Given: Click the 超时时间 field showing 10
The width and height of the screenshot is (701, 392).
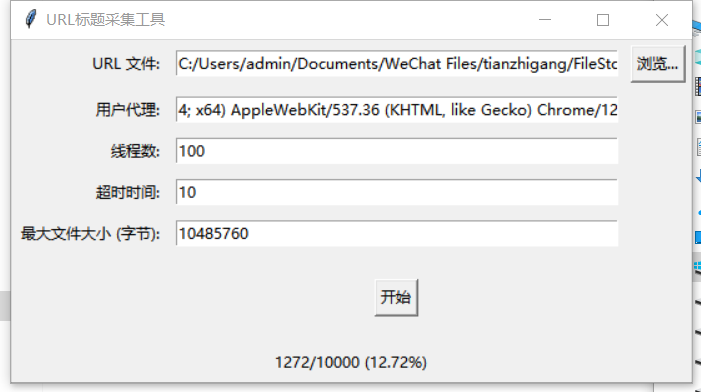Looking at the screenshot, I should click(397, 192).
